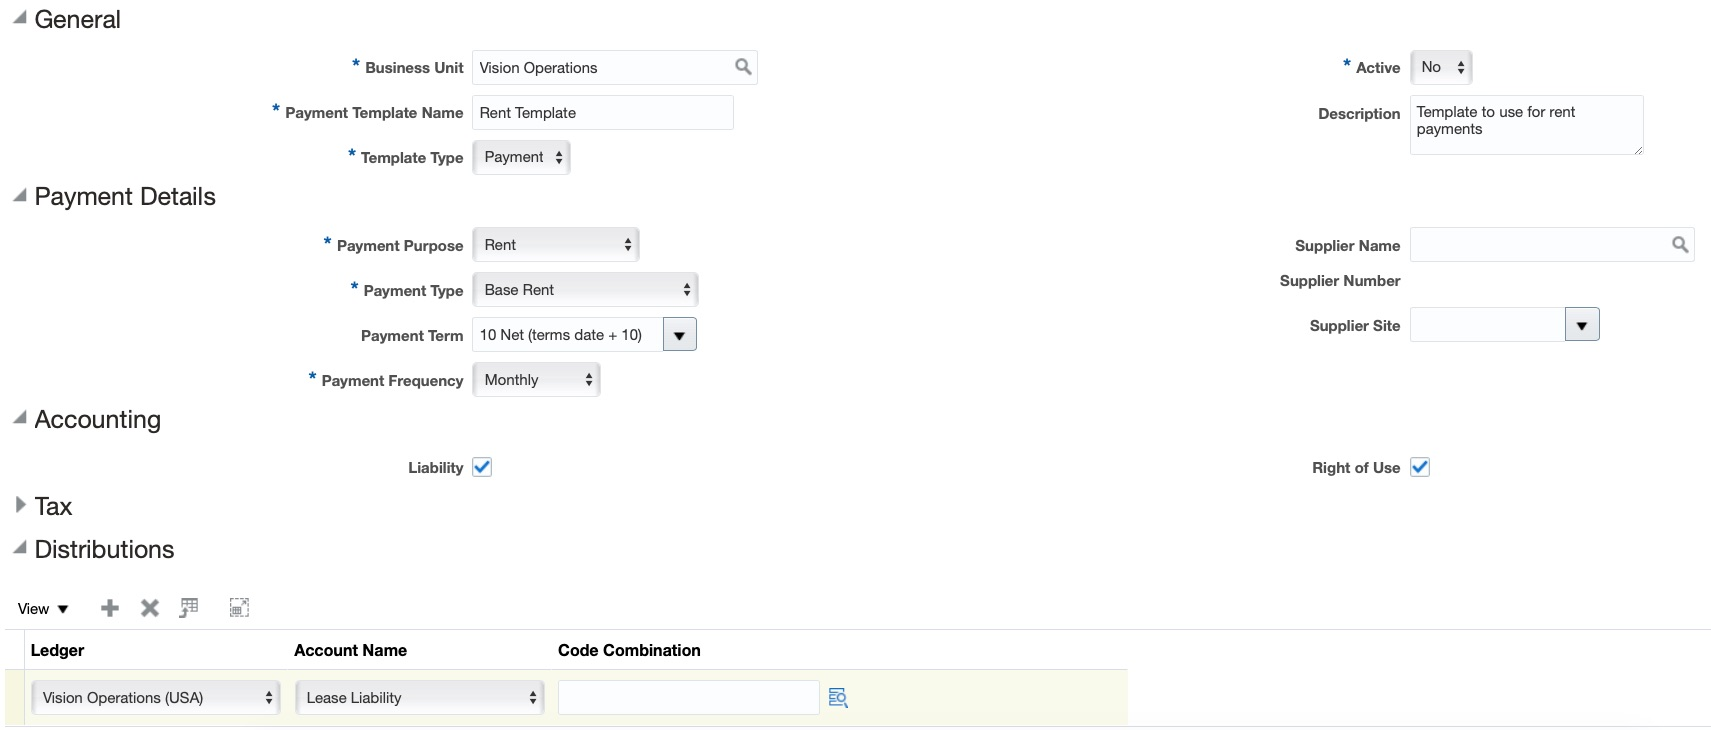Screen dimensions: 1711x730
Task: Open the View menu in Distributions
Action: (43, 609)
